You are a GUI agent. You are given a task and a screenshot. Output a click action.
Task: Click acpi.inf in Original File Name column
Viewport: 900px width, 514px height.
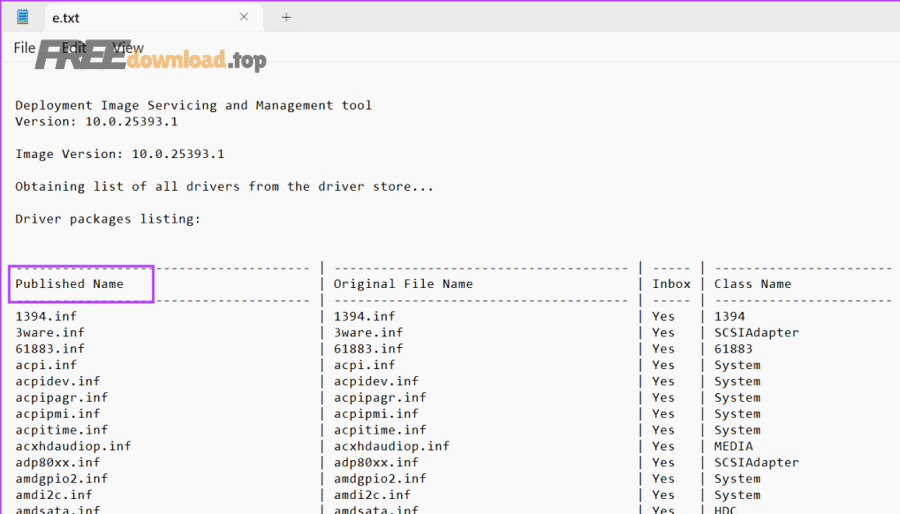point(364,365)
